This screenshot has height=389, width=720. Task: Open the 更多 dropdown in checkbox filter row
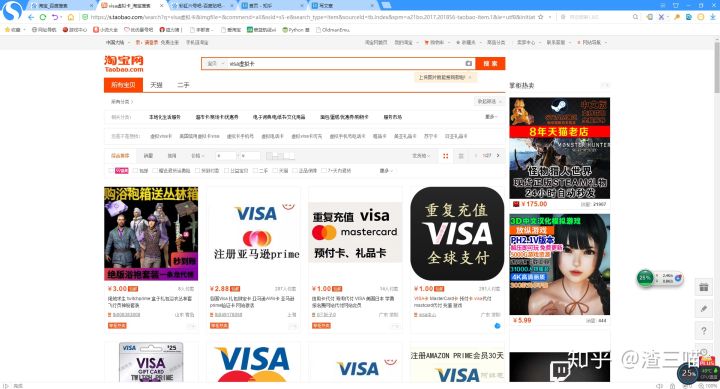tap(386, 170)
